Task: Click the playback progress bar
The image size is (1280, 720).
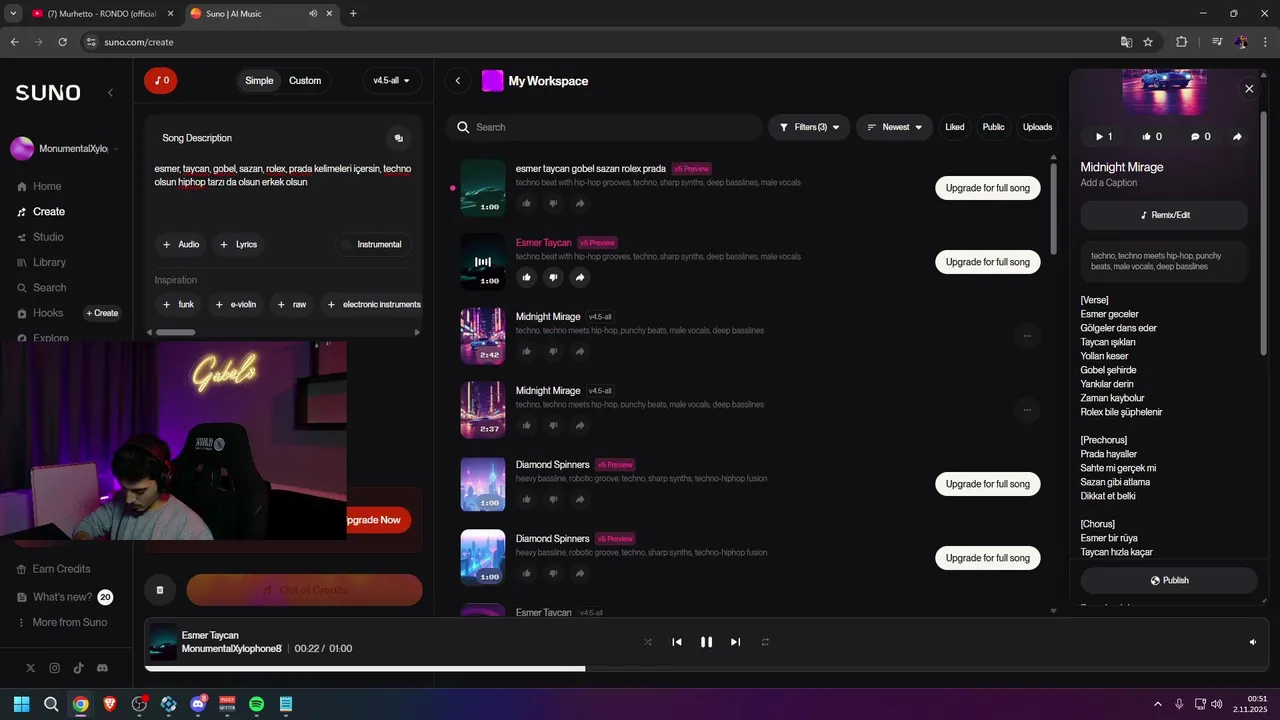Action: click(706, 668)
